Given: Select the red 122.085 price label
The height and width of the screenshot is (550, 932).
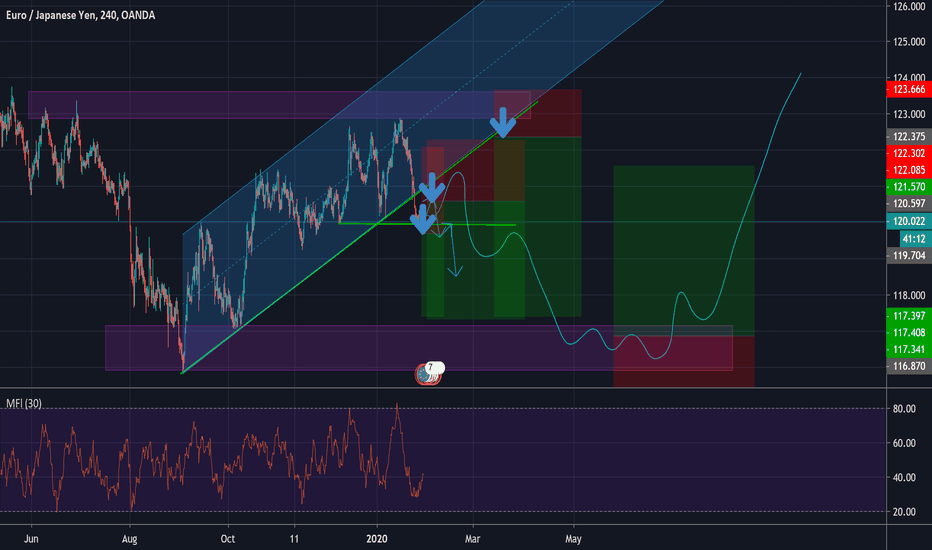Looking at the screenshot, I should (x=909, y=170).
